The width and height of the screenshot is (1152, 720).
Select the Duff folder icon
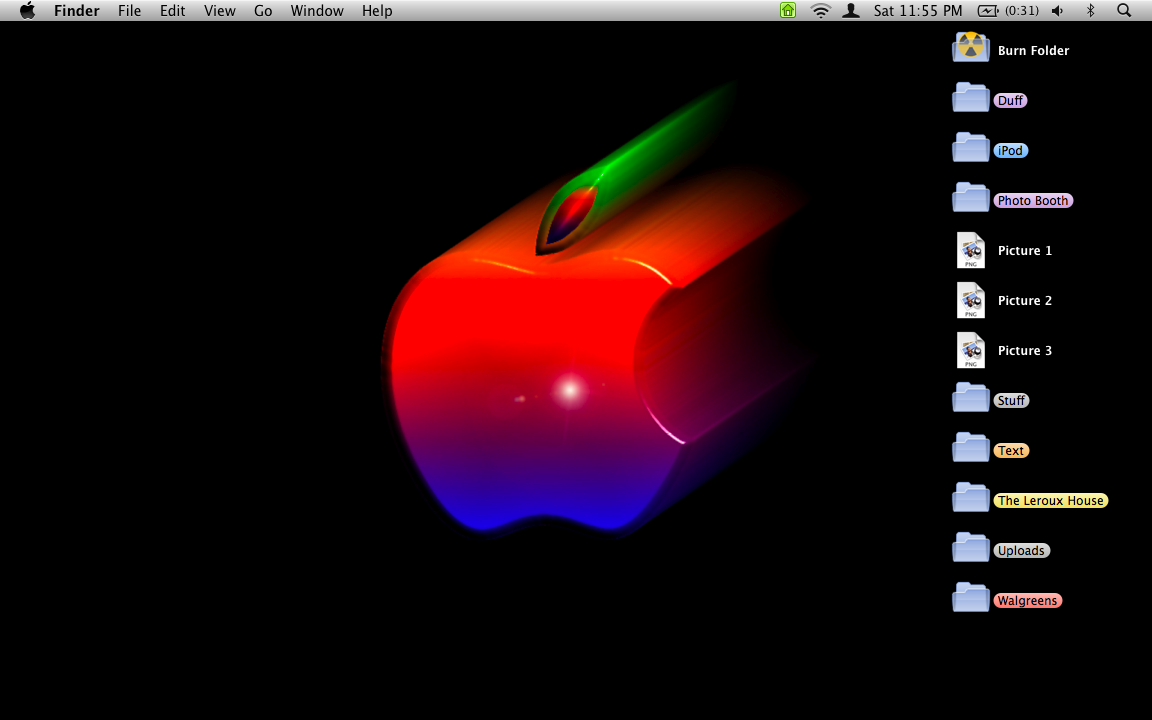(971, 98)
